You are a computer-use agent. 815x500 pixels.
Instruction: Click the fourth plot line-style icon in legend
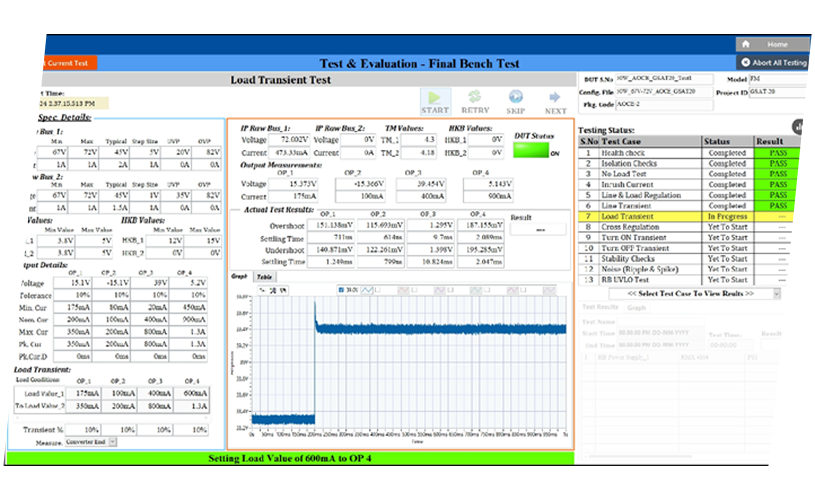click(x=476, y=290)
